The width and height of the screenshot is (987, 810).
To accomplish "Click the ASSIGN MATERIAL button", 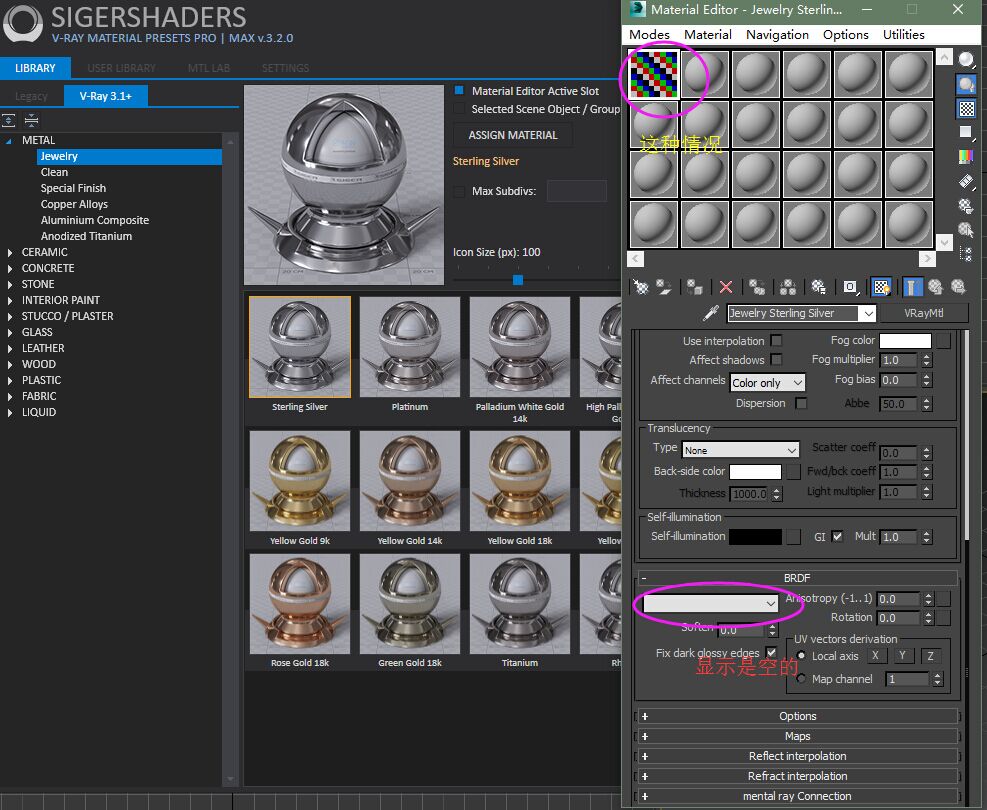I will [512, 135].
